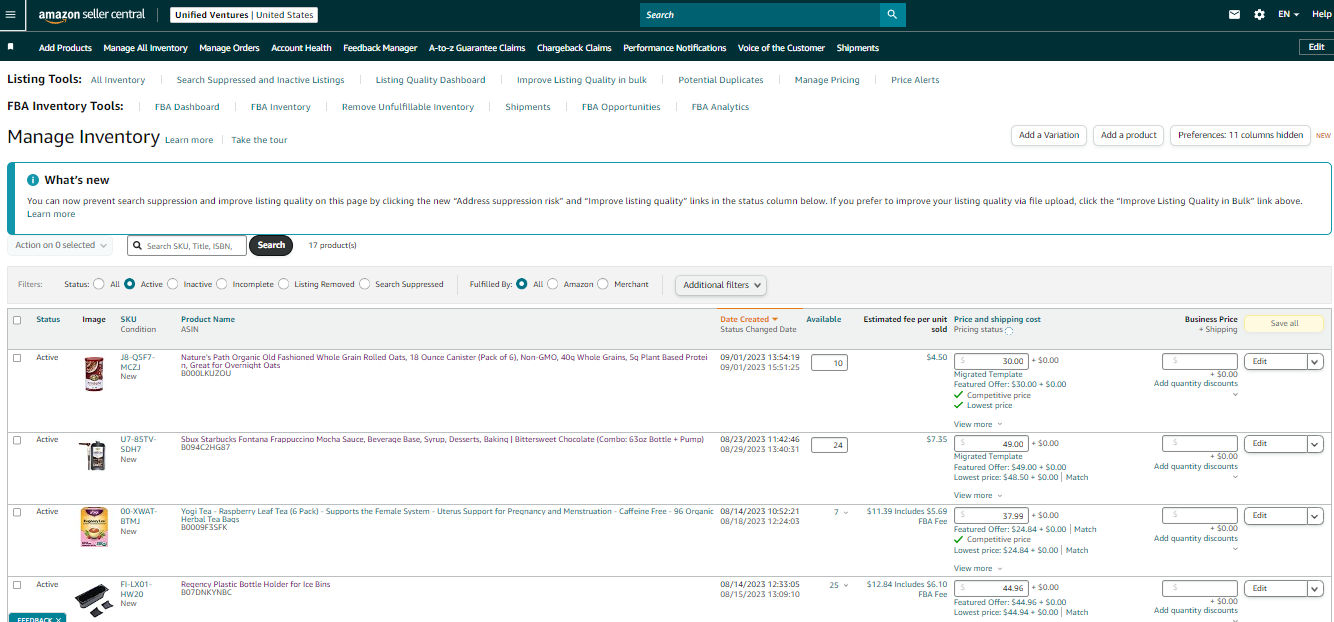Open Voice of the Customer
Viewport: 1334px width, 622px height.
pos(781,48)
